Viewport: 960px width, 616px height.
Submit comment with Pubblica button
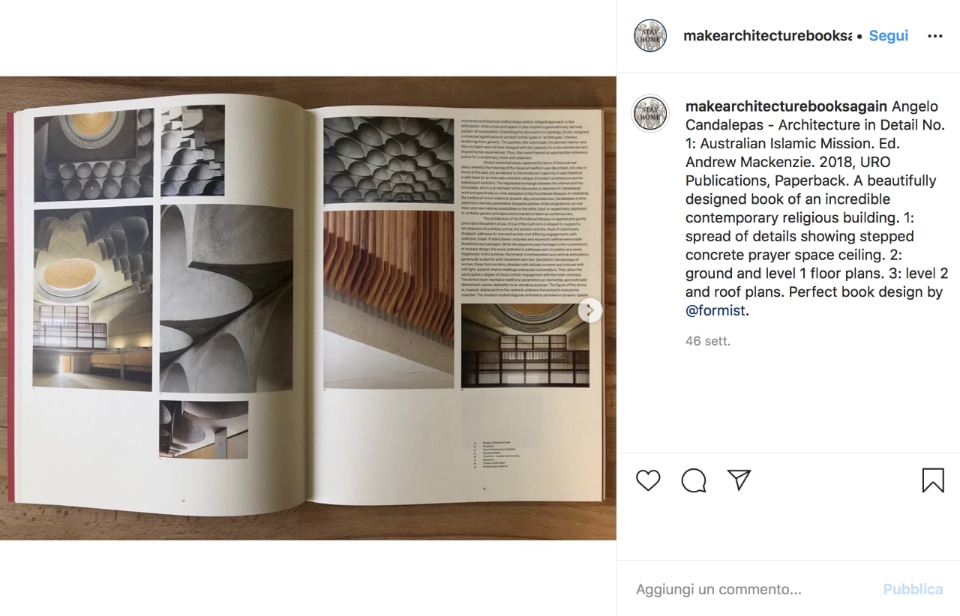(x=912, y=589)
